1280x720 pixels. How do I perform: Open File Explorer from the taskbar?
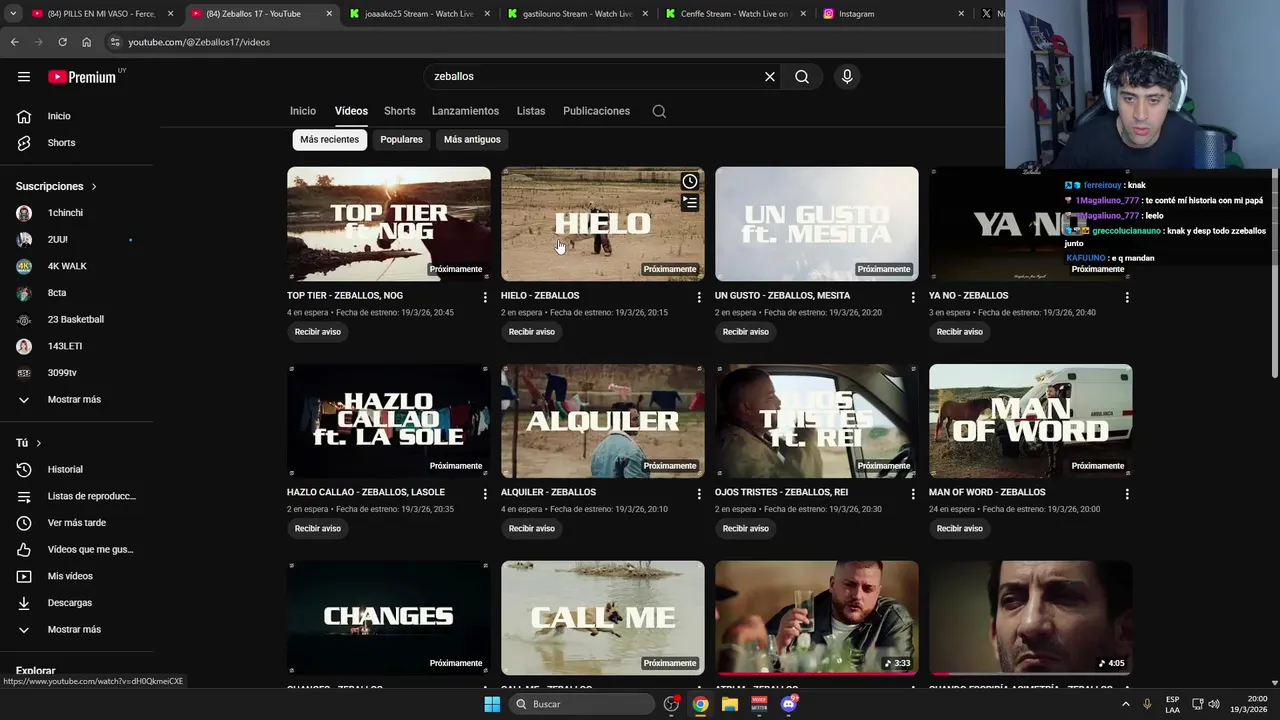coord(730,704)
